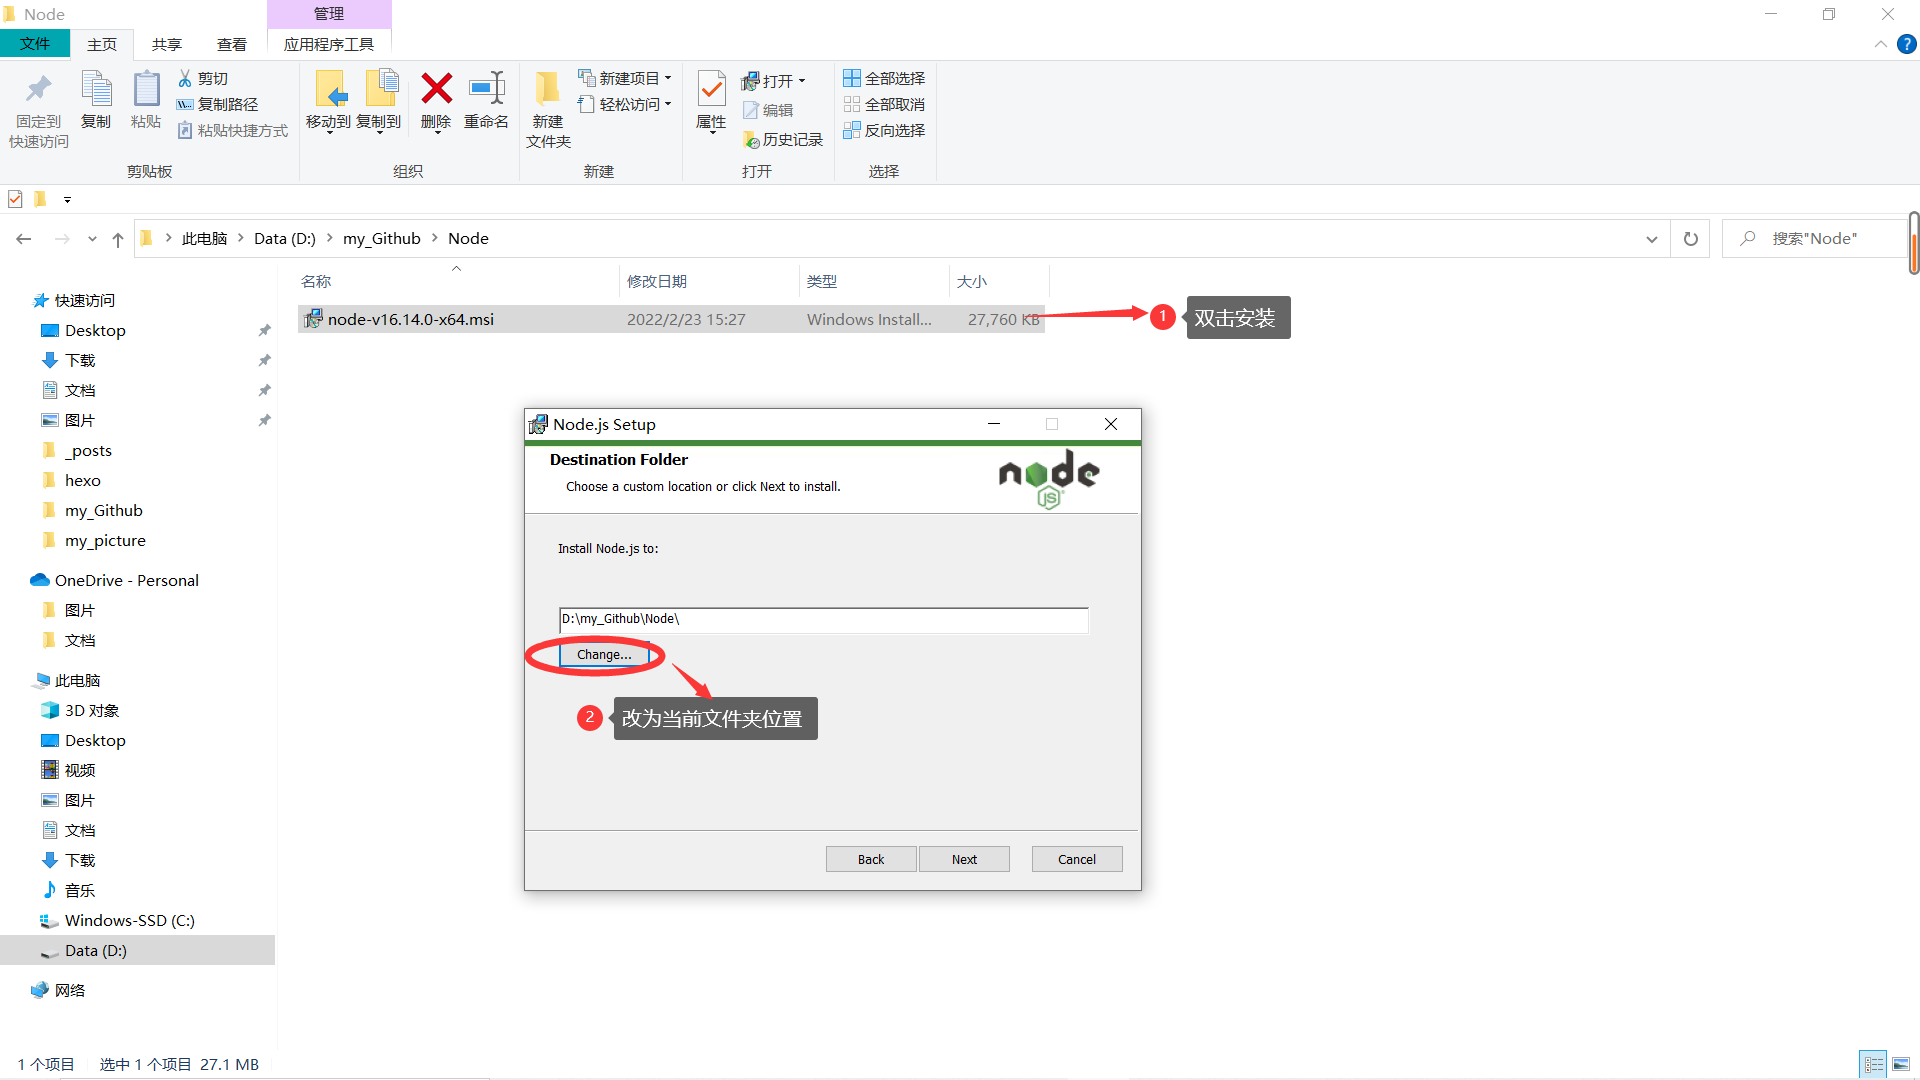This screenshot has width=1920, height=1080.
Task: Click Data (D:) in the address breadcrumb
Action: coord(284,238)
